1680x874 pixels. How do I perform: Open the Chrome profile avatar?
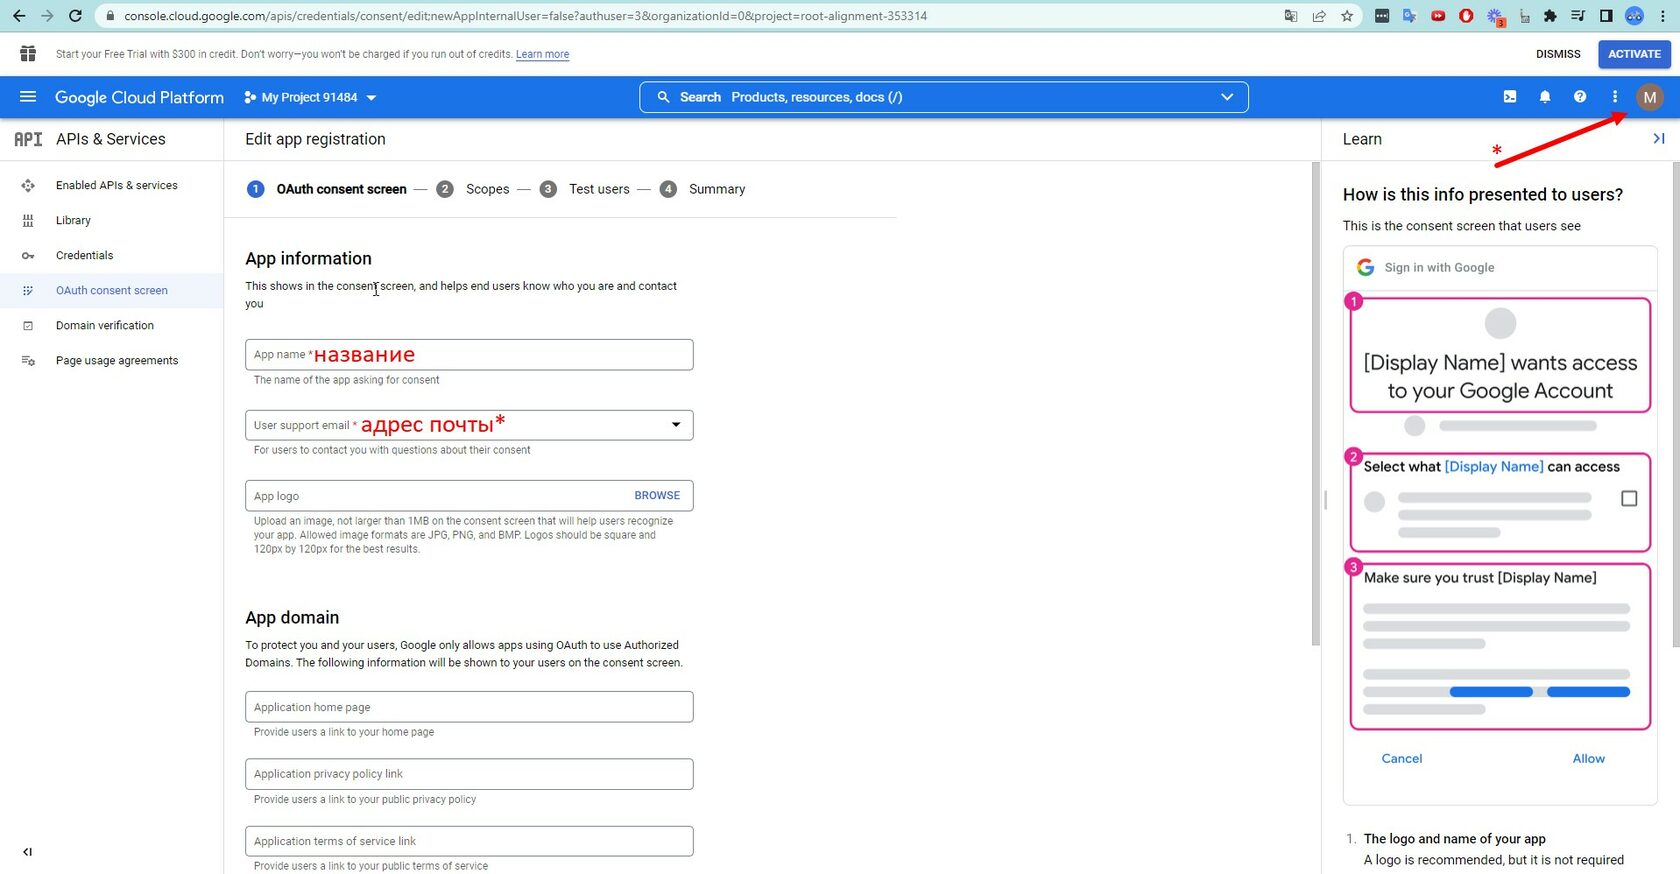(1635, 16)
